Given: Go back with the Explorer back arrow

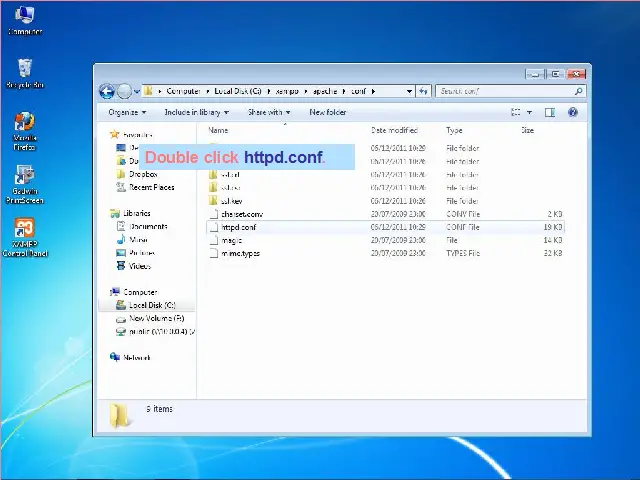Looking at the screenshot, I should 107,91.
